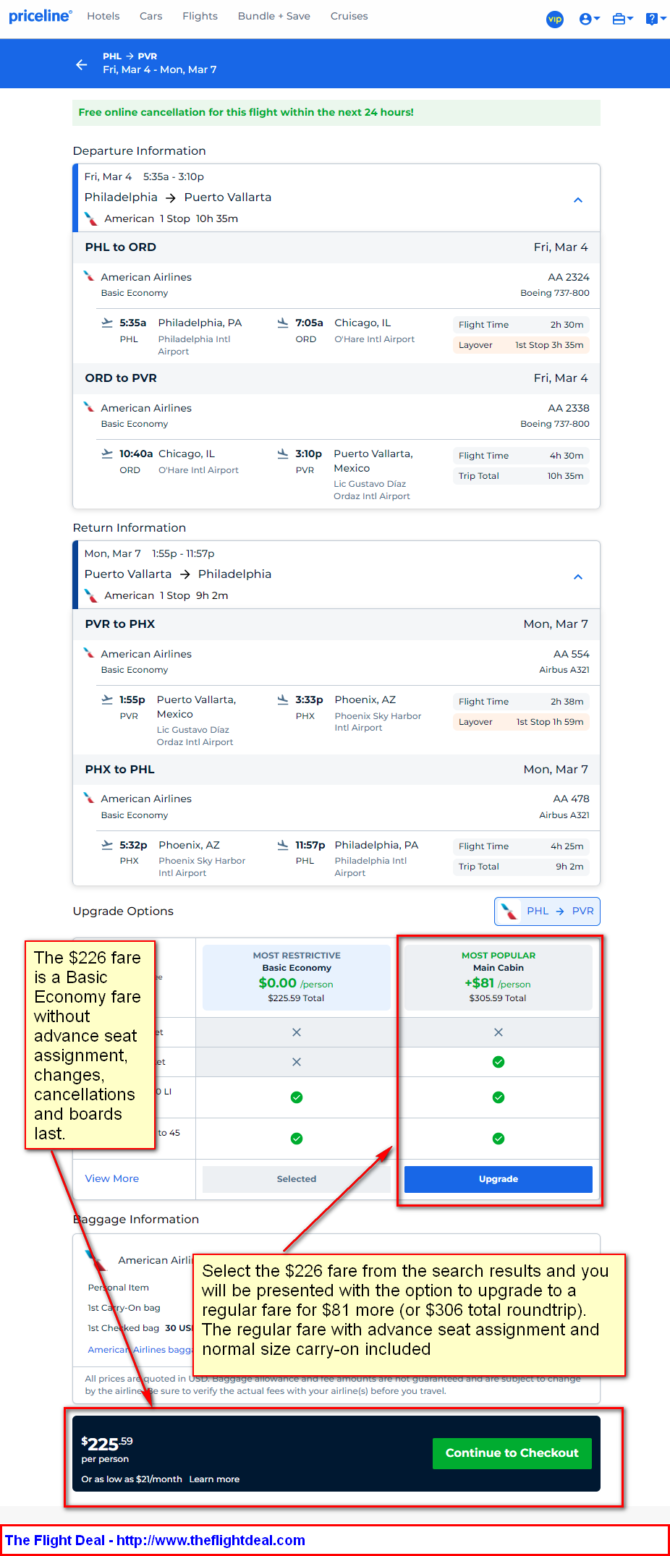
Task: Click the PVR departure plane icon at 1:55p
Action: click(108, 700)
